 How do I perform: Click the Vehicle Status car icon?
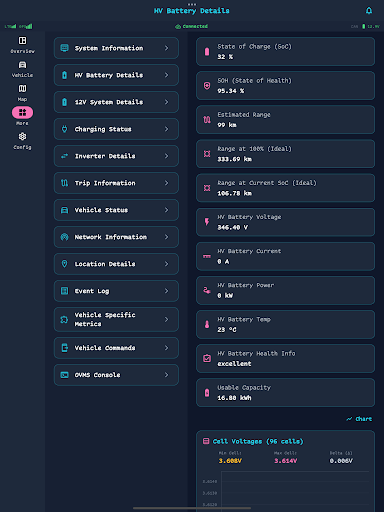pos(64,210)
